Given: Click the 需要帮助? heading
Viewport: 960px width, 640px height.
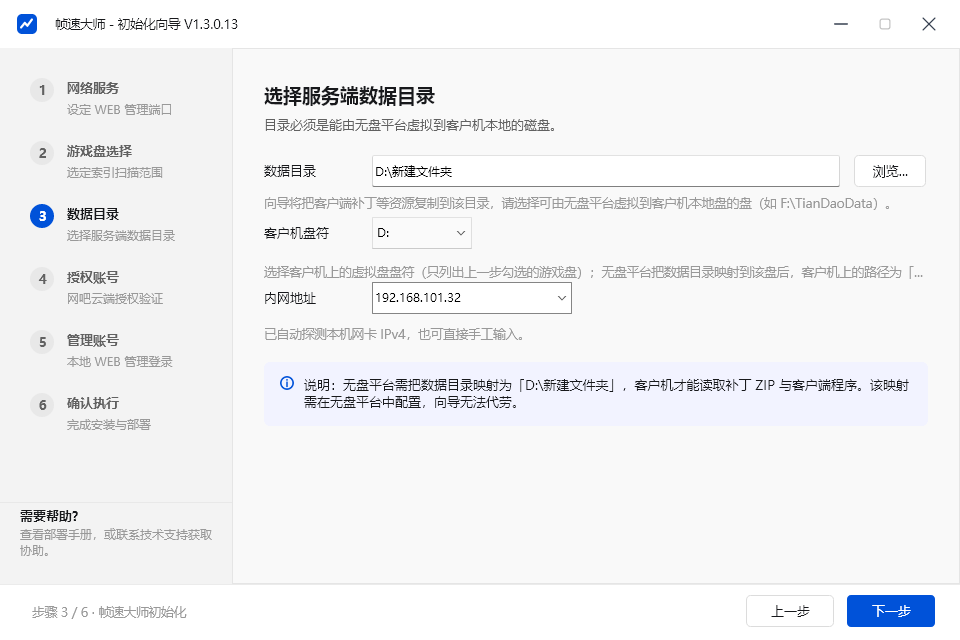Looking at the screenshot, I should (x=49, y=516).
